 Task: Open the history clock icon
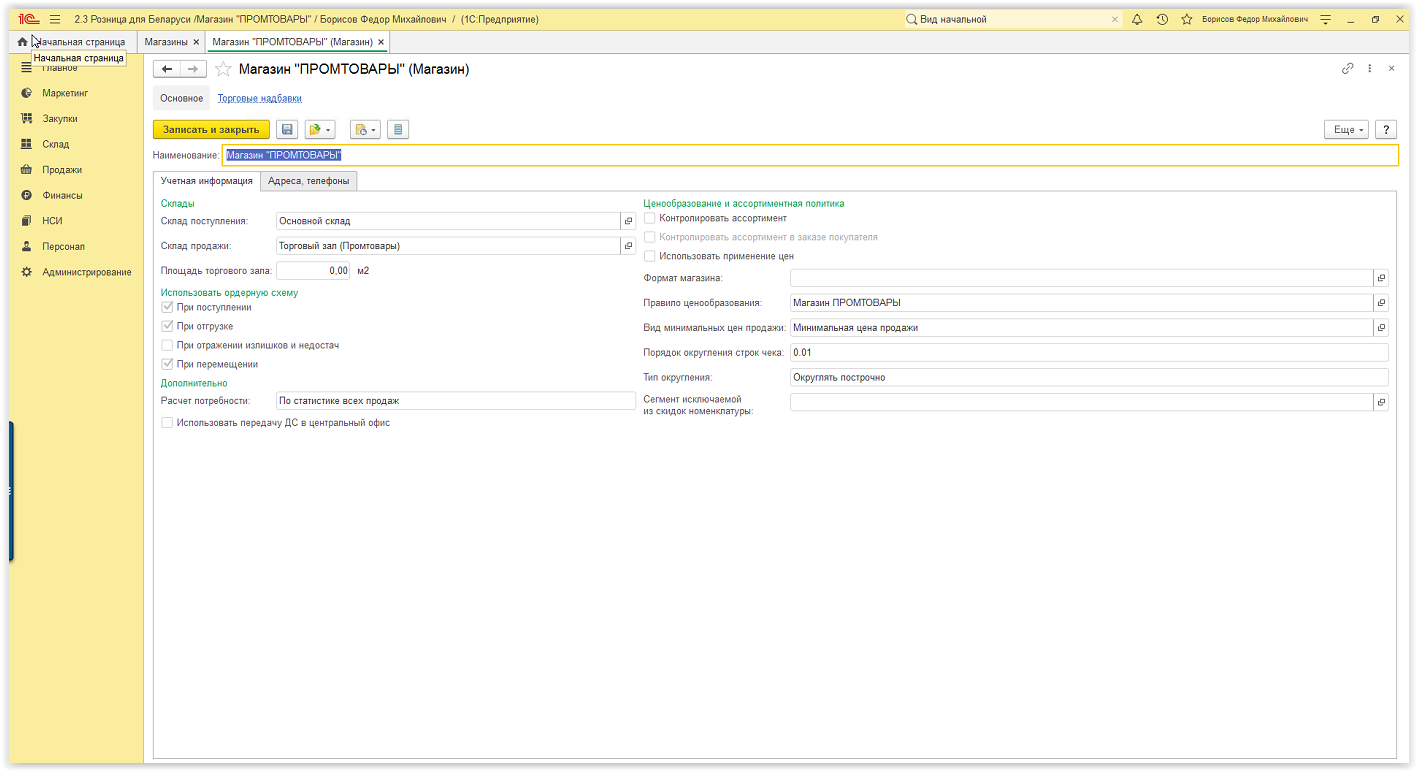click(1162, 19)
